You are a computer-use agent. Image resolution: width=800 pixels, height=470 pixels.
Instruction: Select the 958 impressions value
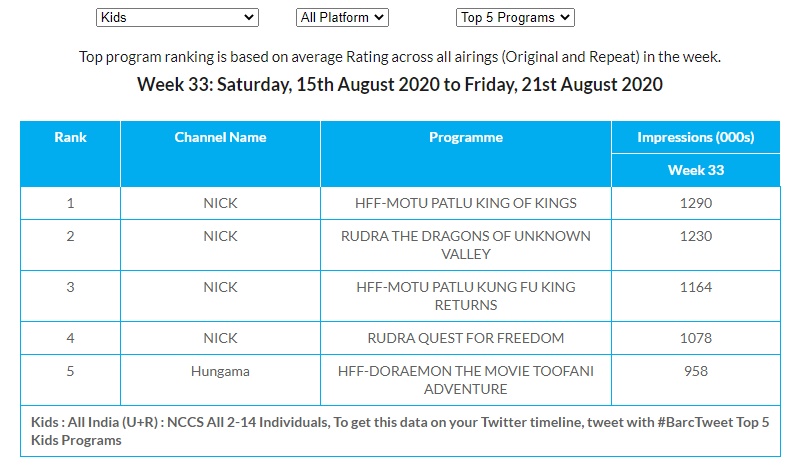tap(696, 372)
